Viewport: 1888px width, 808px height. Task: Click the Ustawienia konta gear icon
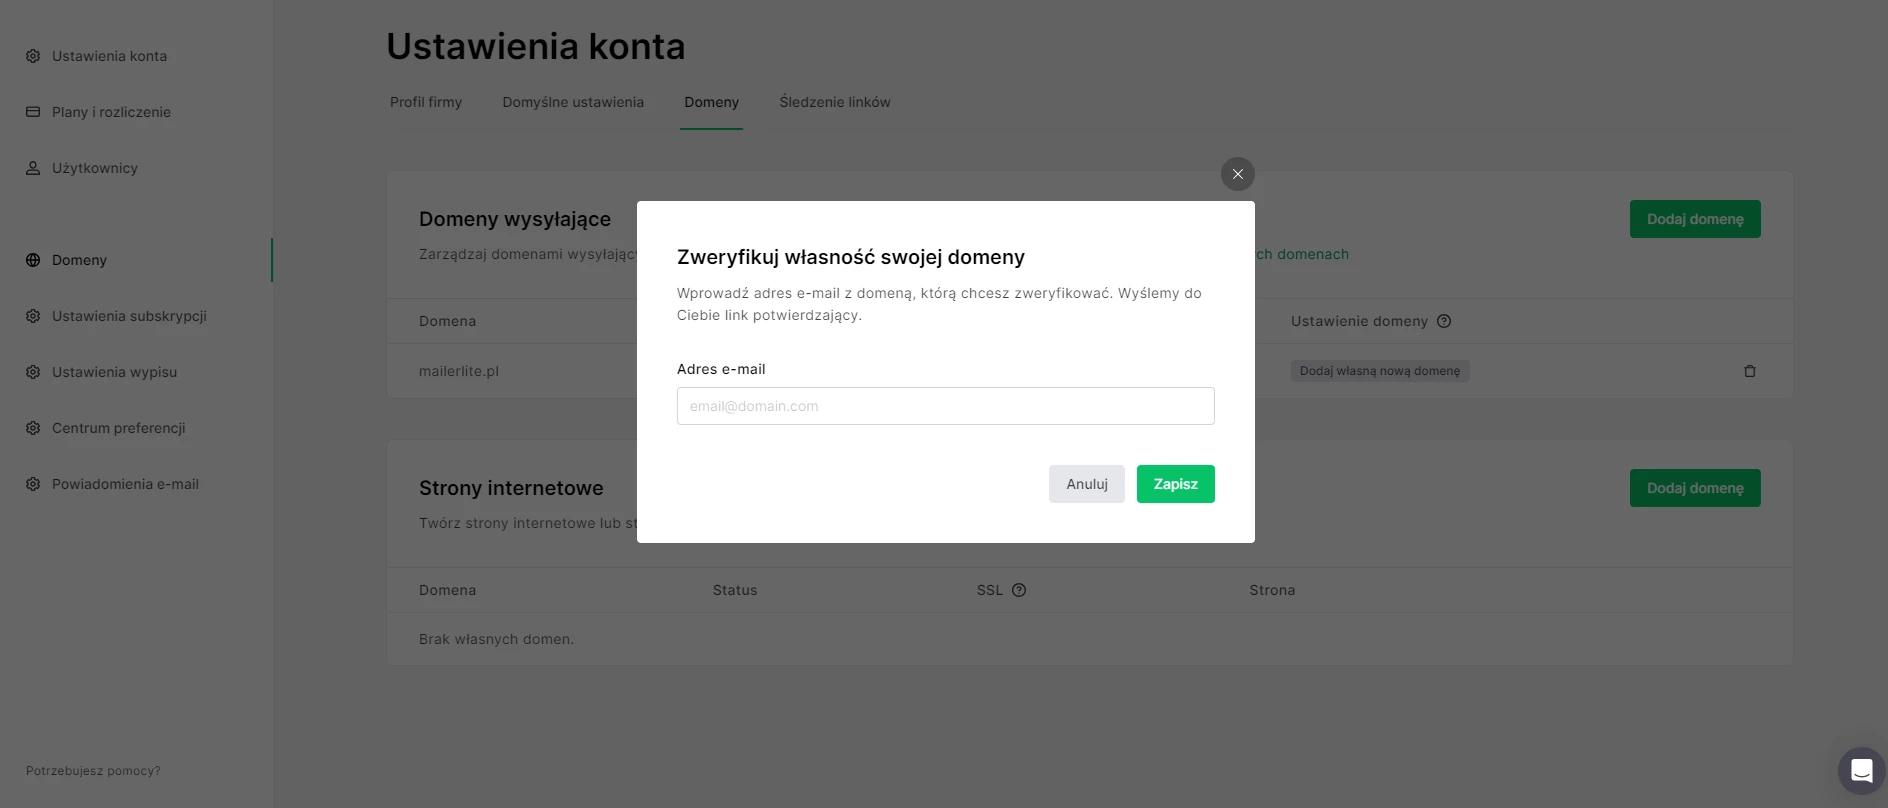[33, 56]
